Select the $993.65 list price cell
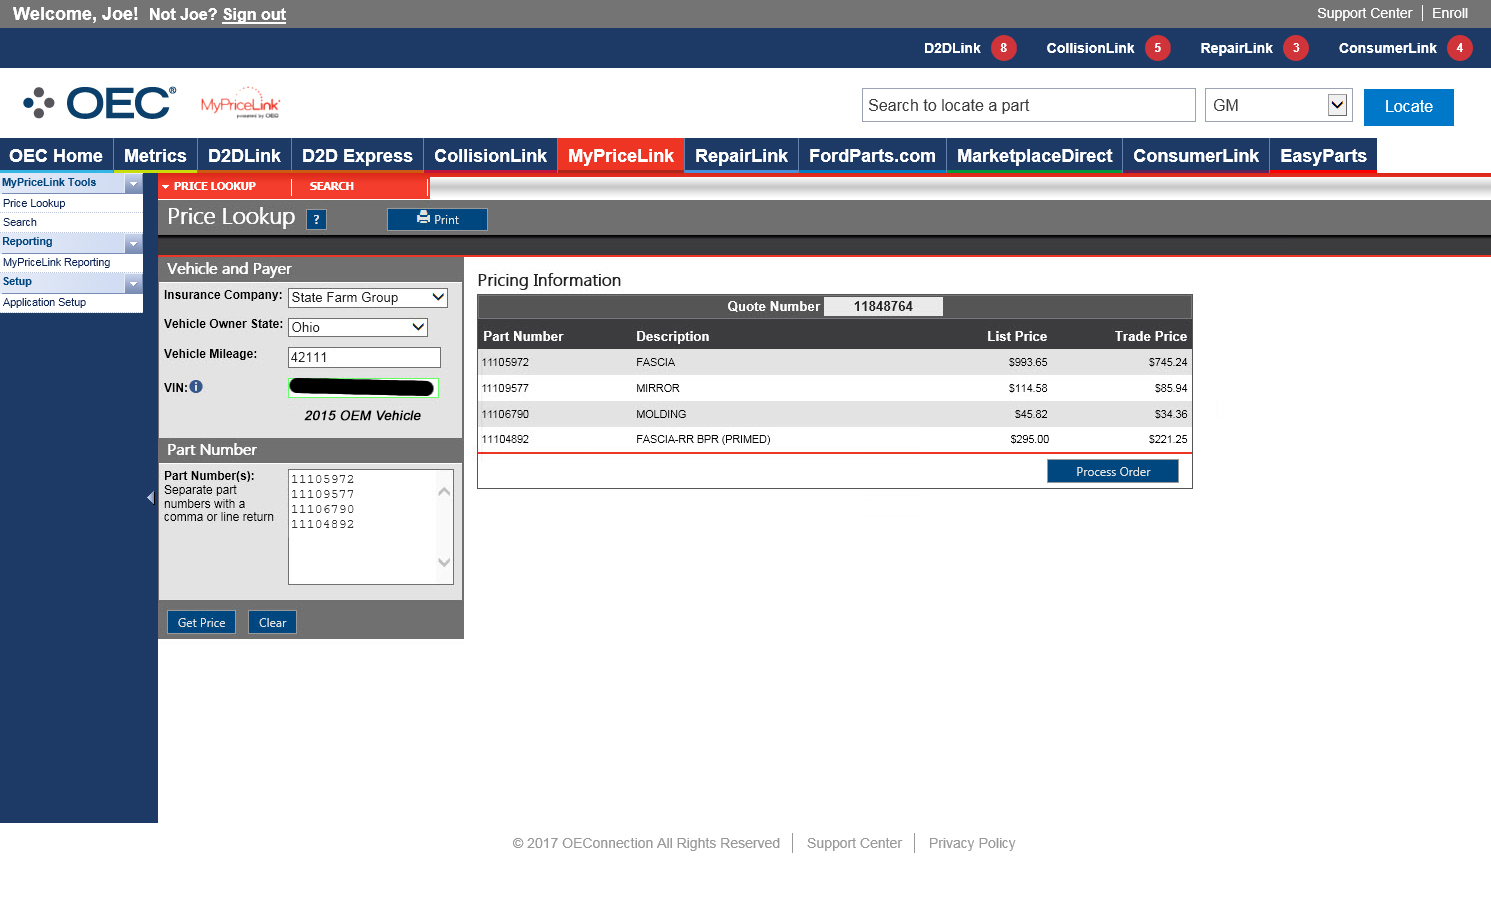 1028,362
